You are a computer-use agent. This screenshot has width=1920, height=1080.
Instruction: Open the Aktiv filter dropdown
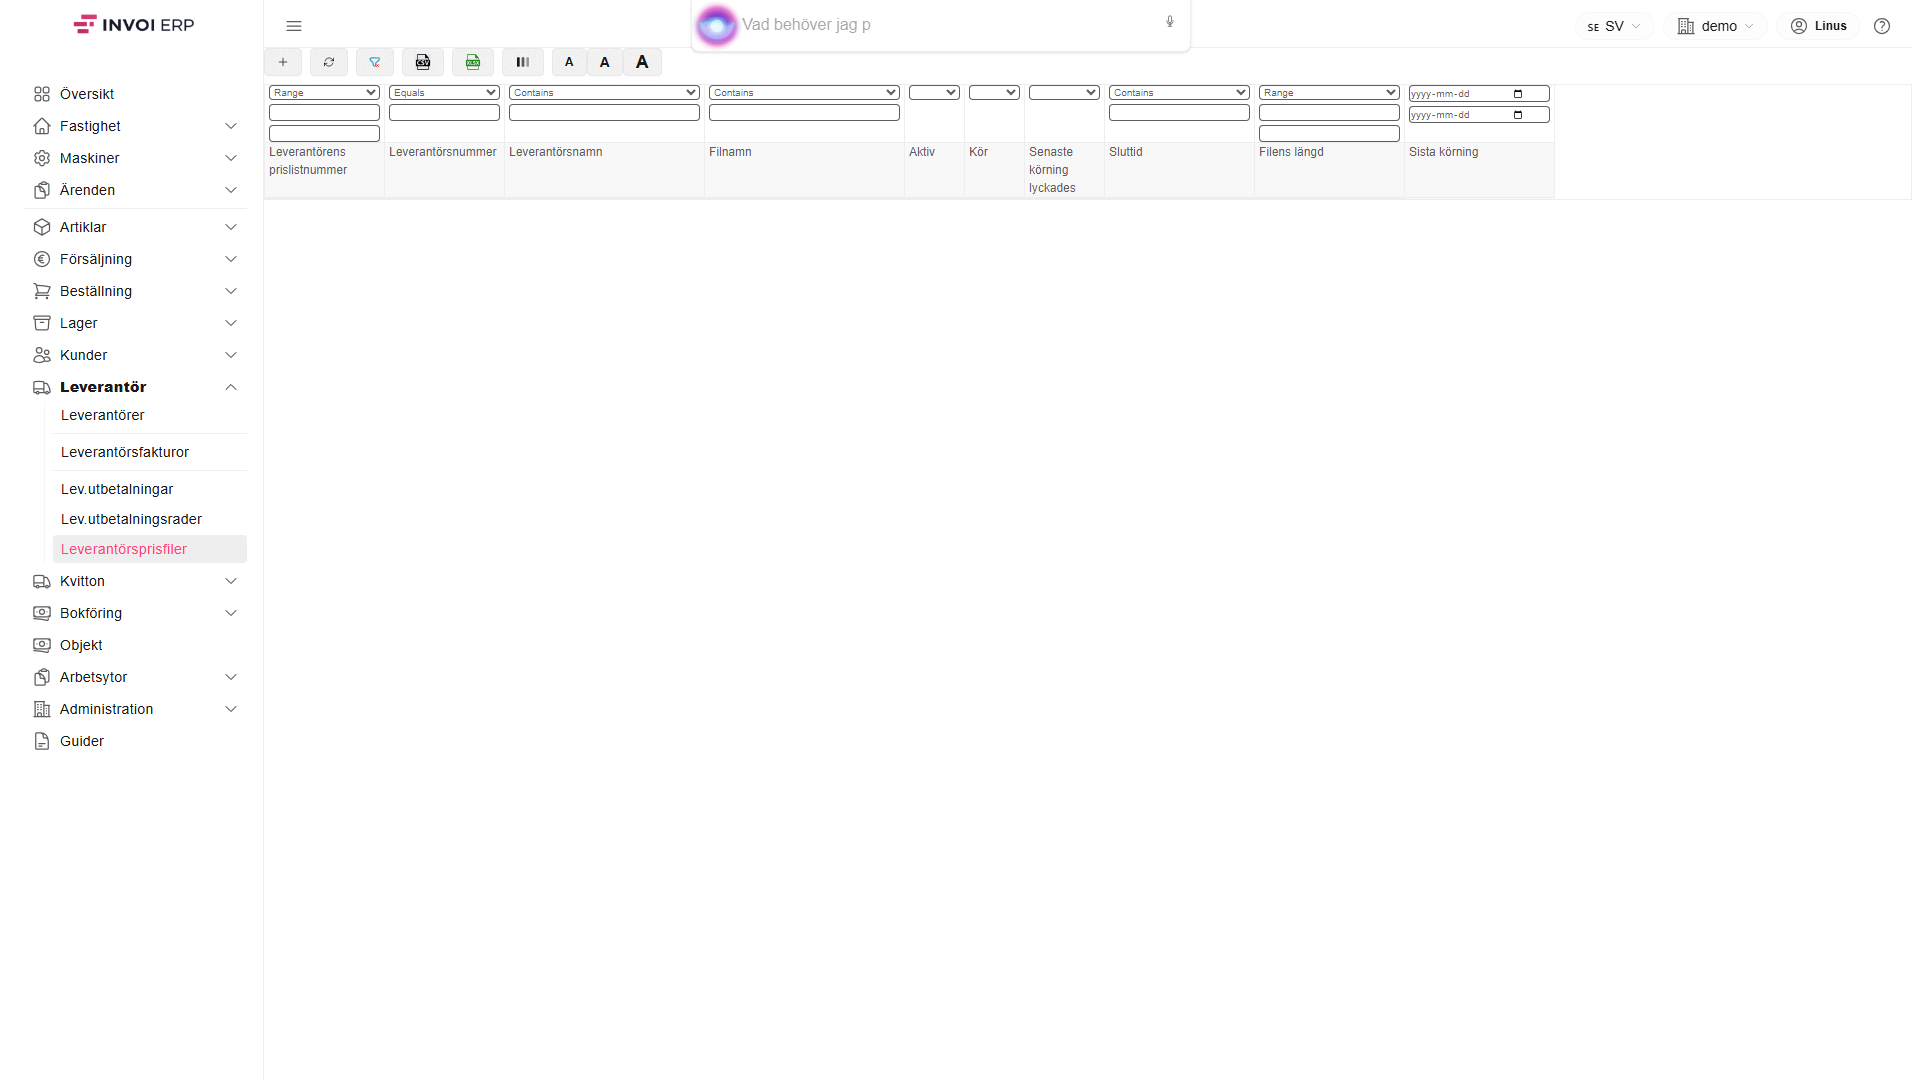[x=934, y=93]
